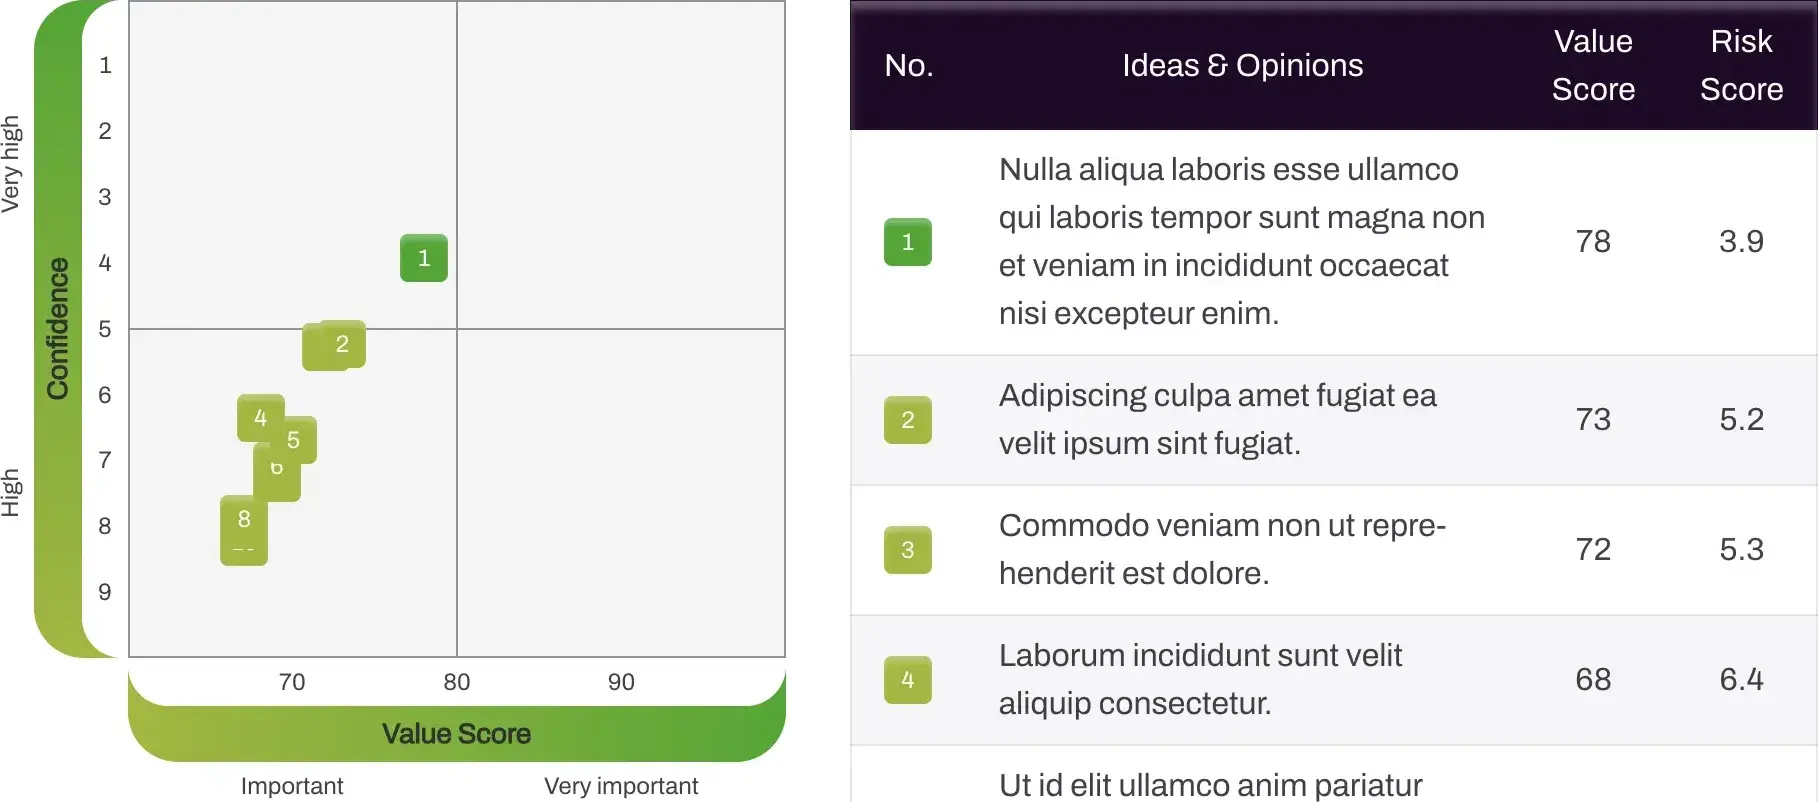Viewport: 1818px width, 802px height.
Task: Select badge 4 in the table's No. column
Action: click(x=908, y=680)
